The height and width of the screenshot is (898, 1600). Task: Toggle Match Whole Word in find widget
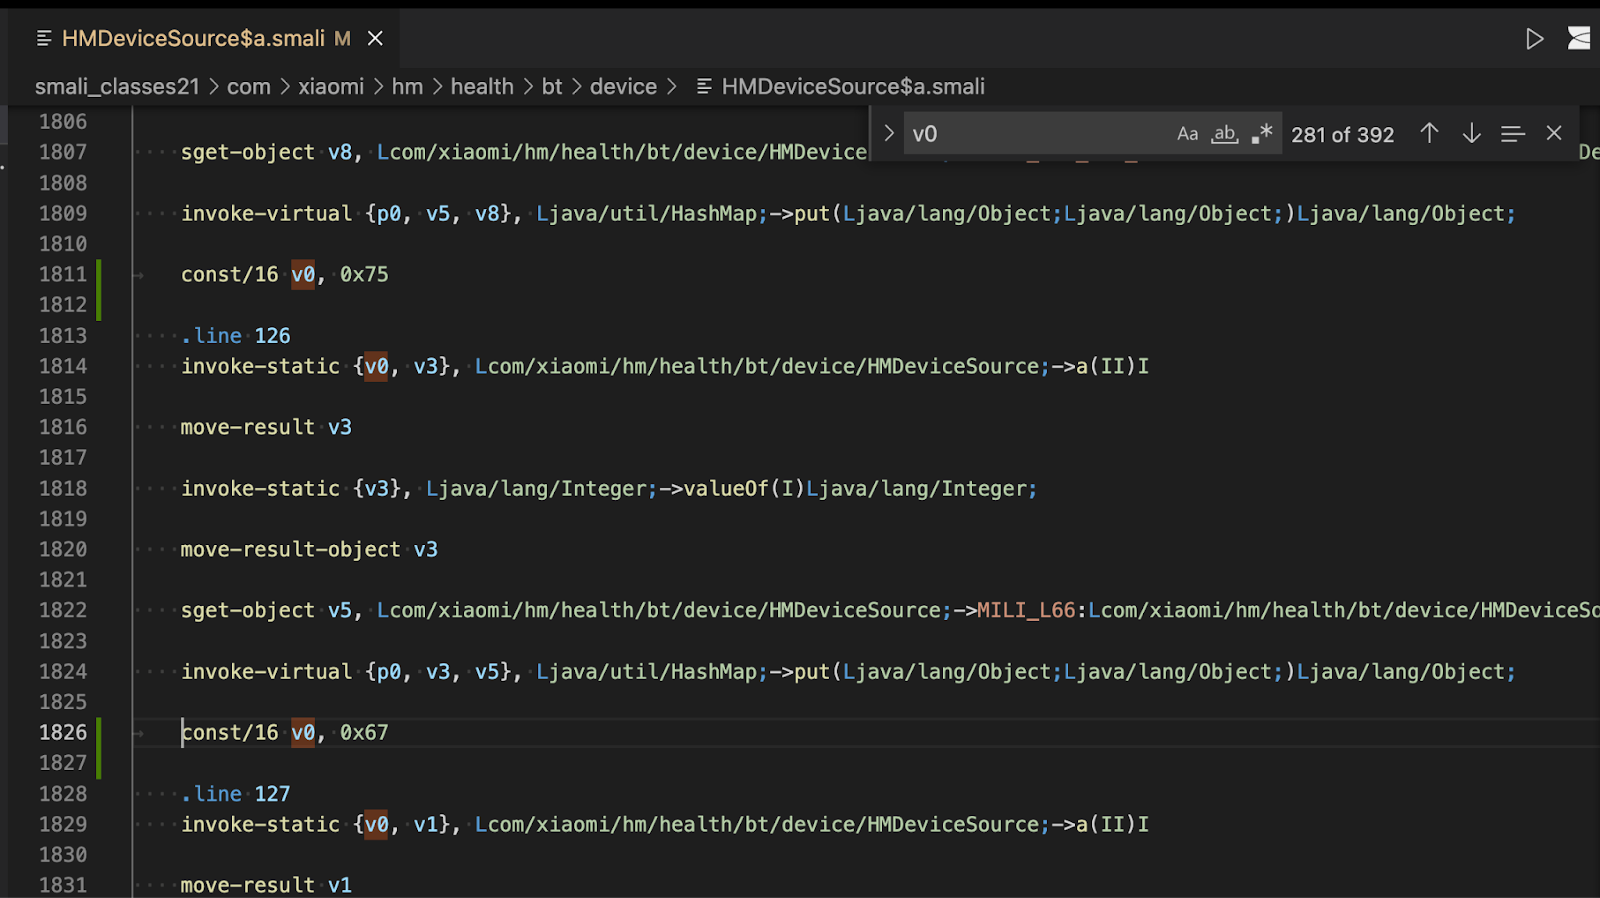1224,134
